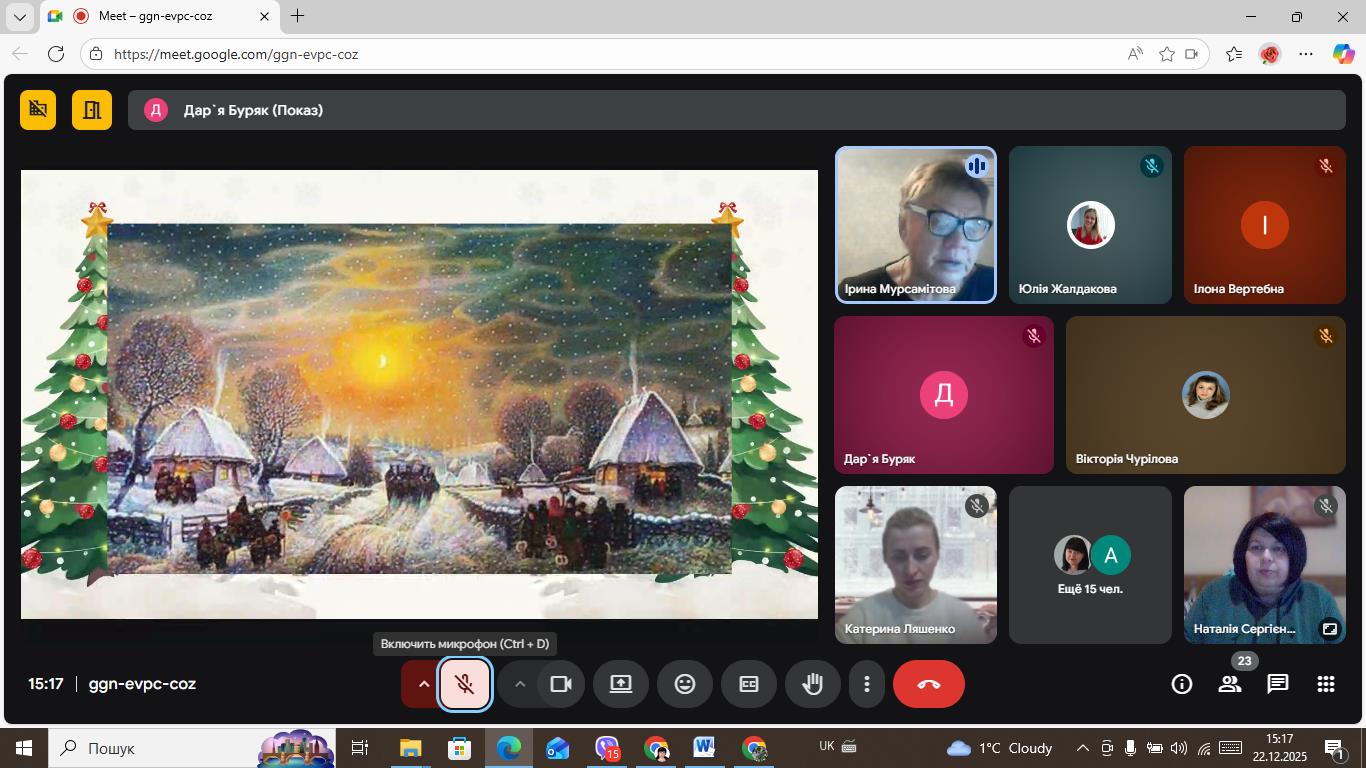Open the activities grid icon
The height and width of the screenshot is (768, 1366).
1326,684
